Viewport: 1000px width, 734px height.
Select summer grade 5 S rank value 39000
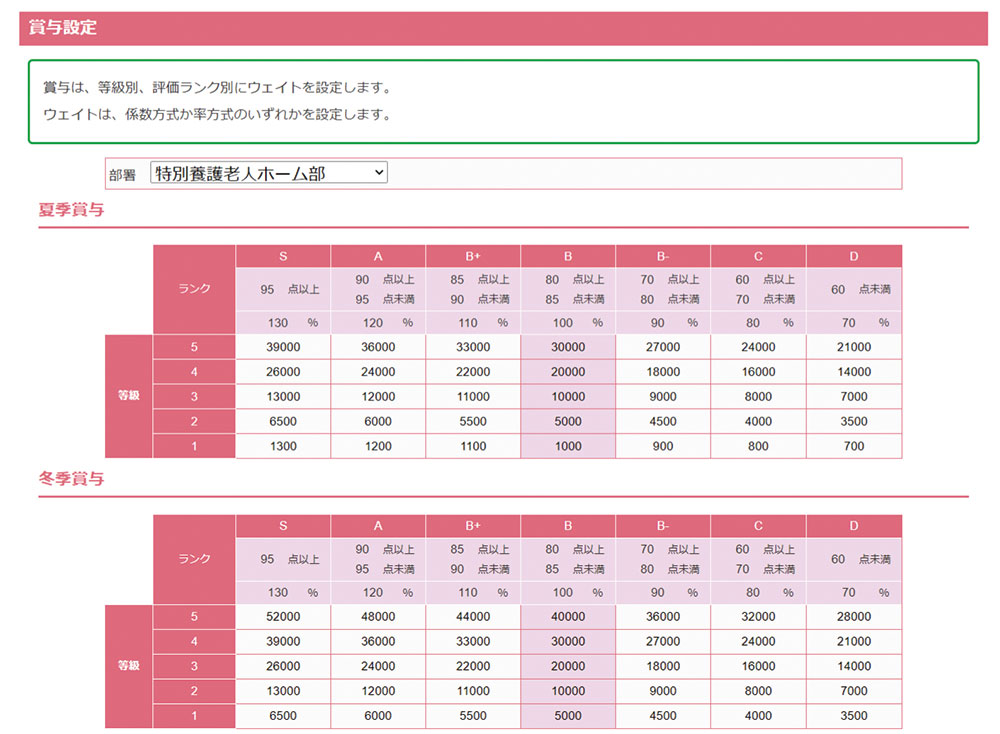point(283,347)
